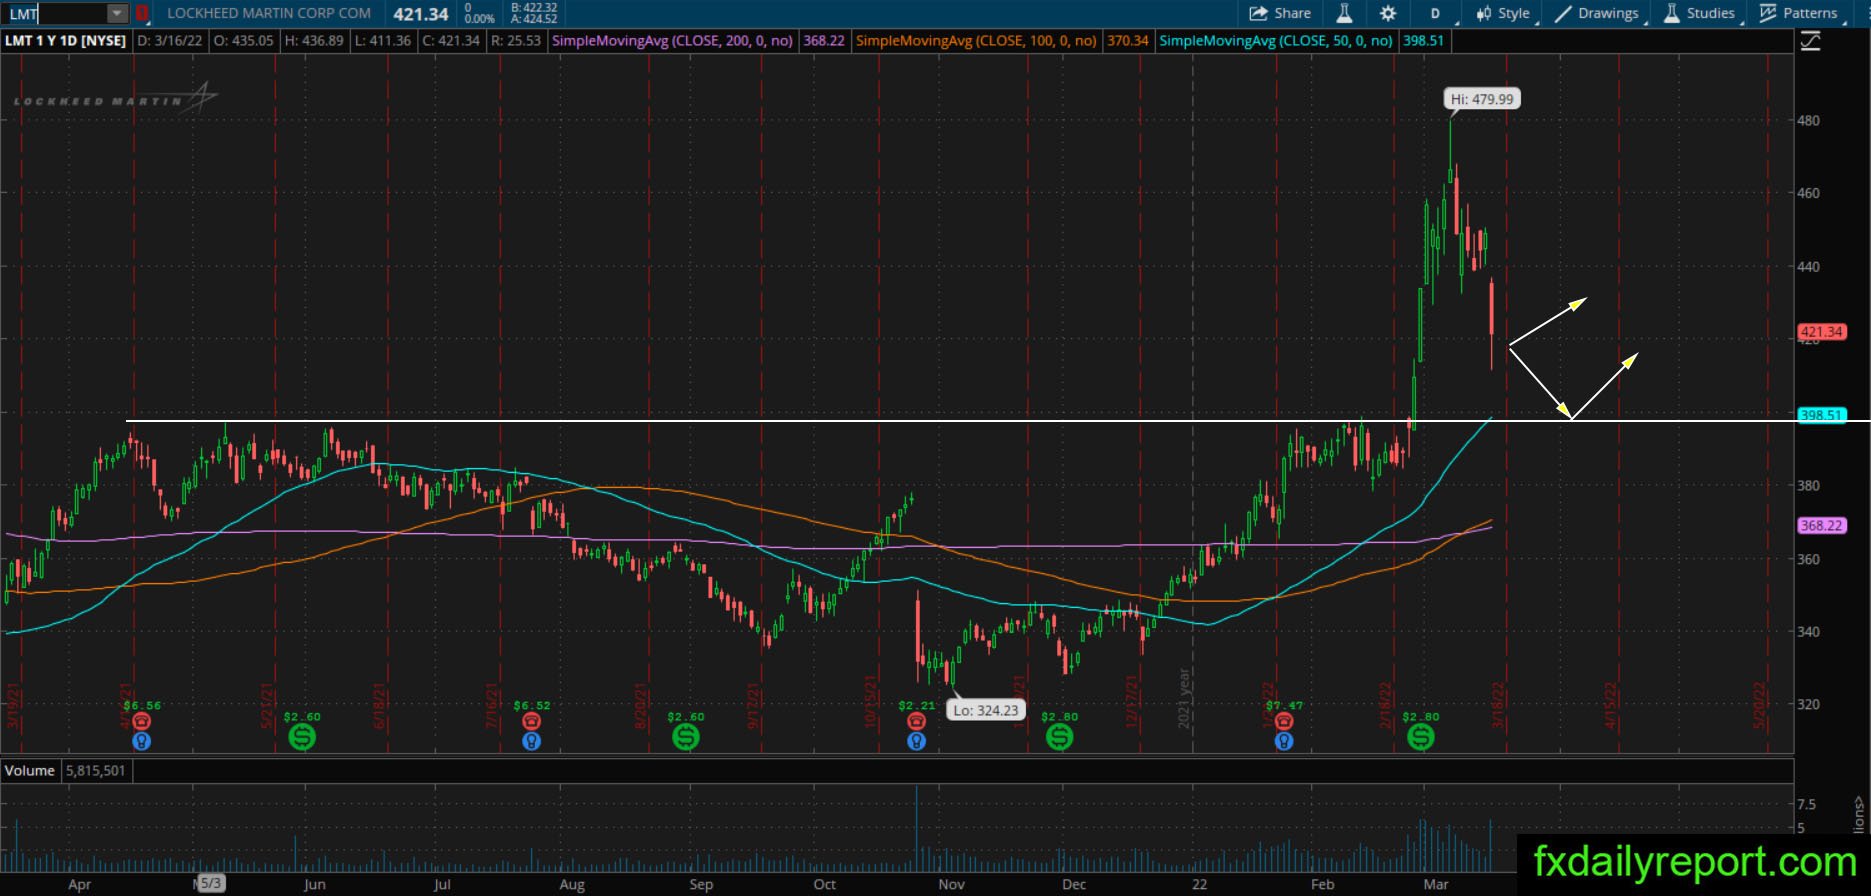Click the $2.80 dividend icon before March
This screenshot has height=896, width=1871.
pos(1421,737)
